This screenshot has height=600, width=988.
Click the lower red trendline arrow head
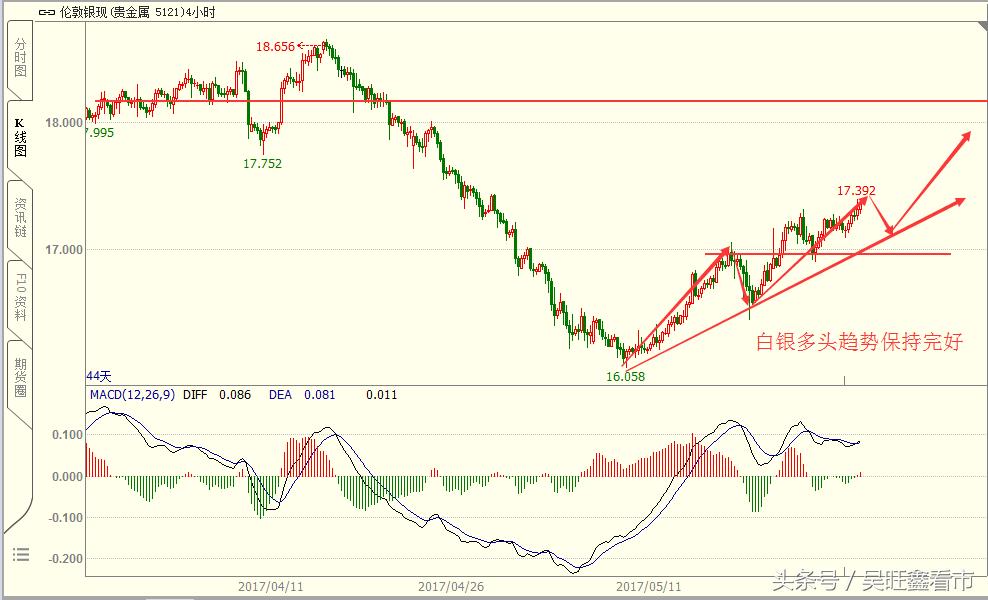(x=961, y=200)
